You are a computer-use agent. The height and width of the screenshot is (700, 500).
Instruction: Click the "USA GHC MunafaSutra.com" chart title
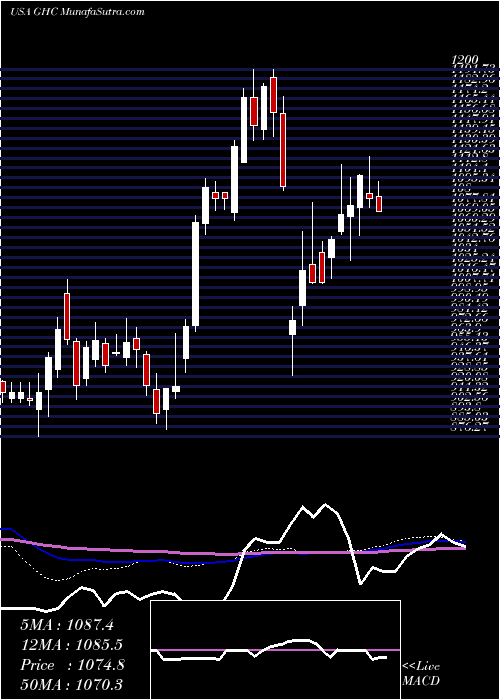coord(77,12)
